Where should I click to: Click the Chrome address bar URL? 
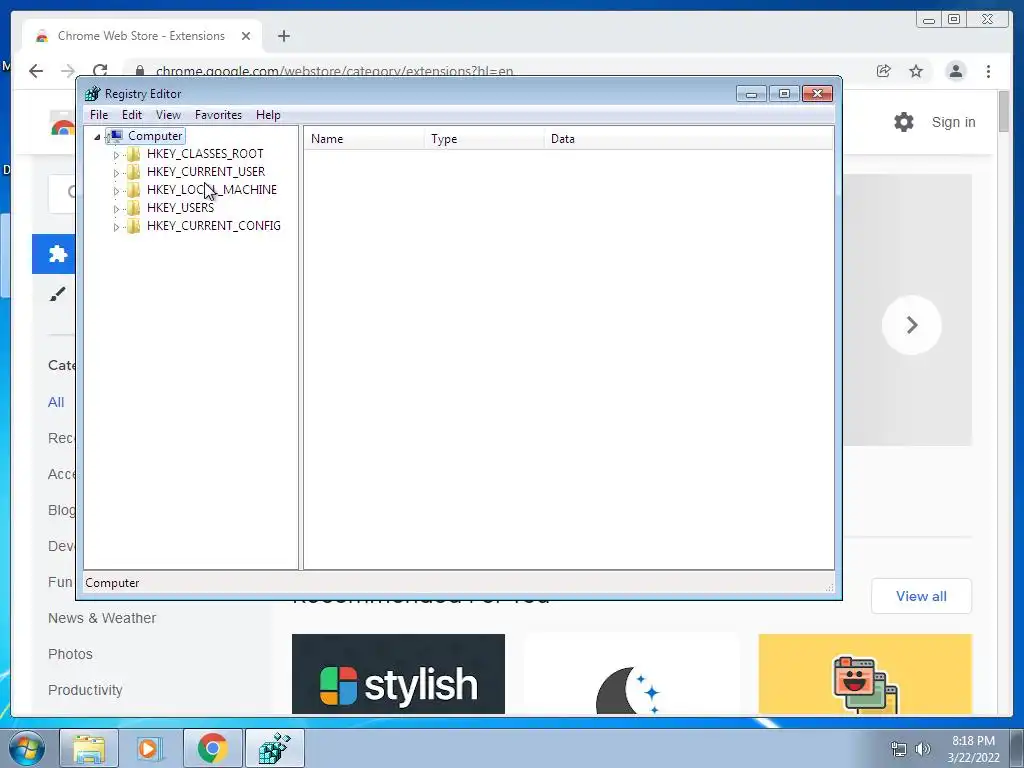334,71
